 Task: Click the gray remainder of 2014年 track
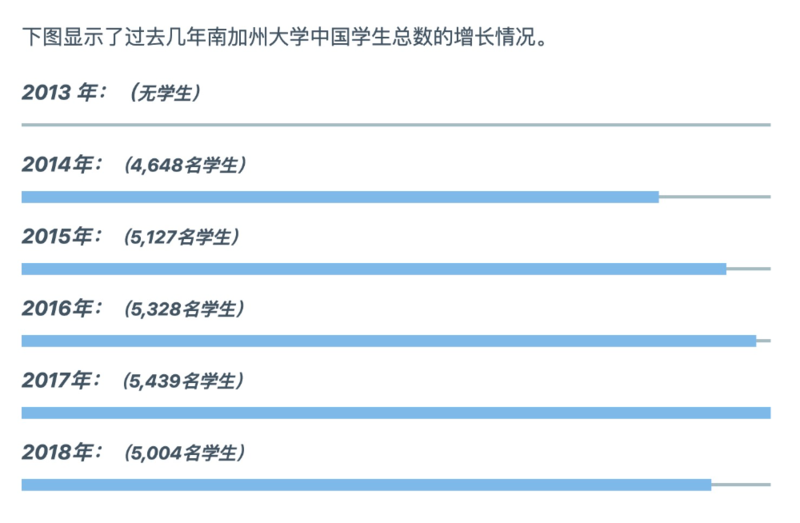[x=715, y=197]
